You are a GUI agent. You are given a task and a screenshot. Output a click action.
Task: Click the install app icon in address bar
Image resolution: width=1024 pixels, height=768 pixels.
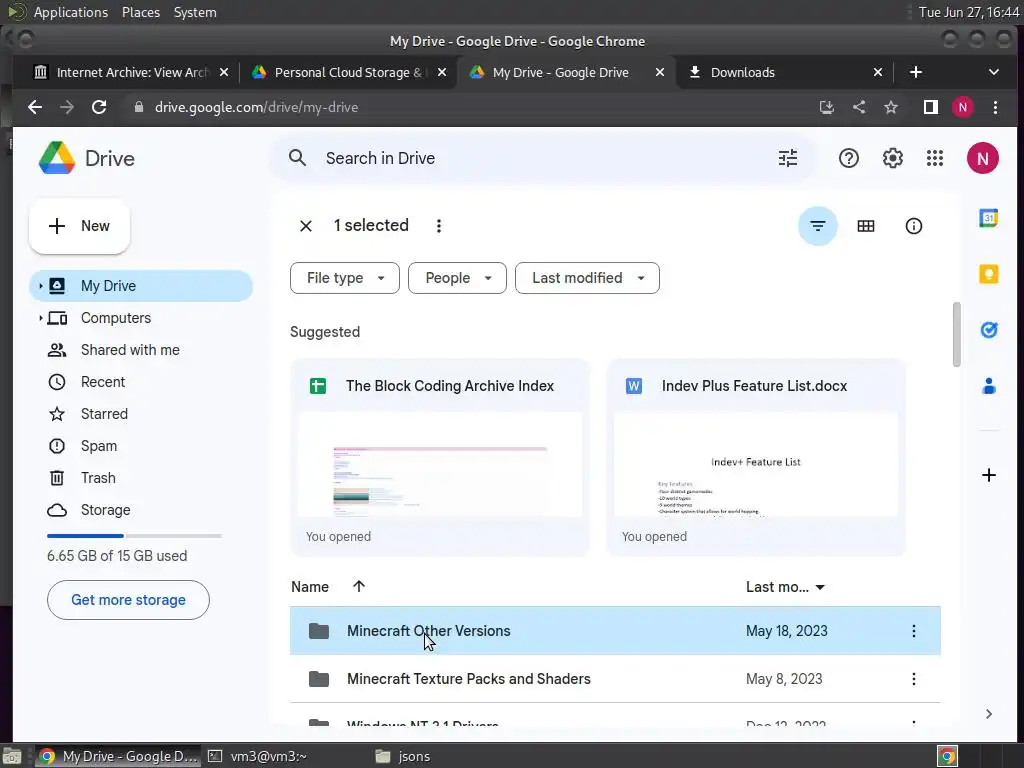coord(827,107)
